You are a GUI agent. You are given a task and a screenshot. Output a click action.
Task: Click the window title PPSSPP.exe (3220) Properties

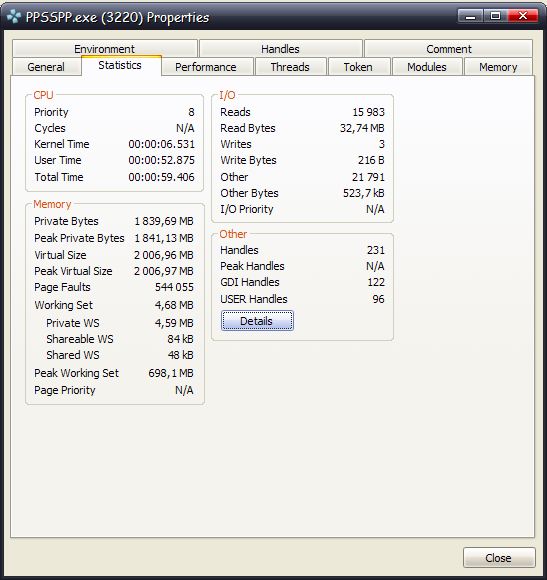click(x=117, y=17)
